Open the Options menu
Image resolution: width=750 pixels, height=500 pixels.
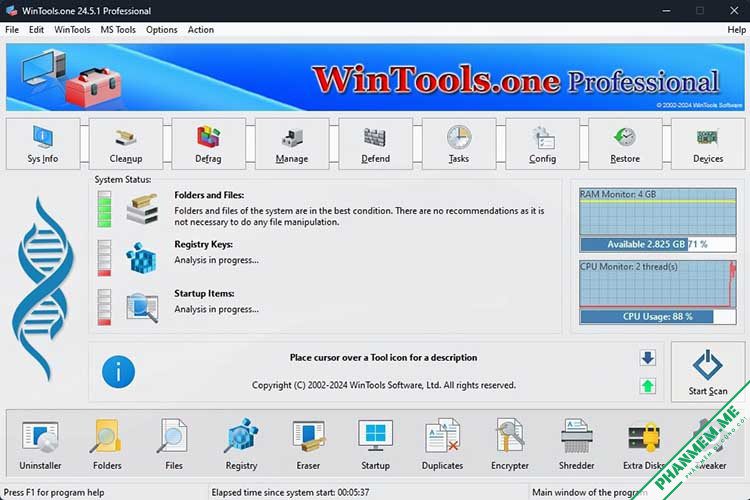tap(162, 30)
